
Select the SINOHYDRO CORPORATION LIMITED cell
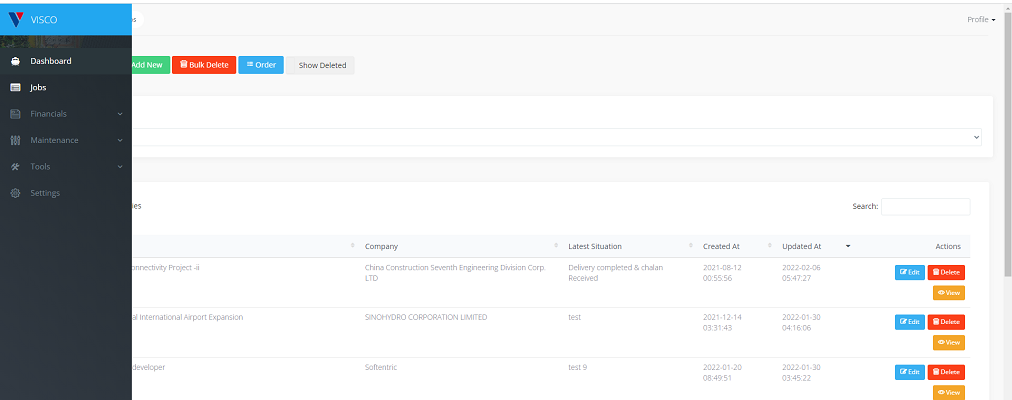tap(426, 317)
